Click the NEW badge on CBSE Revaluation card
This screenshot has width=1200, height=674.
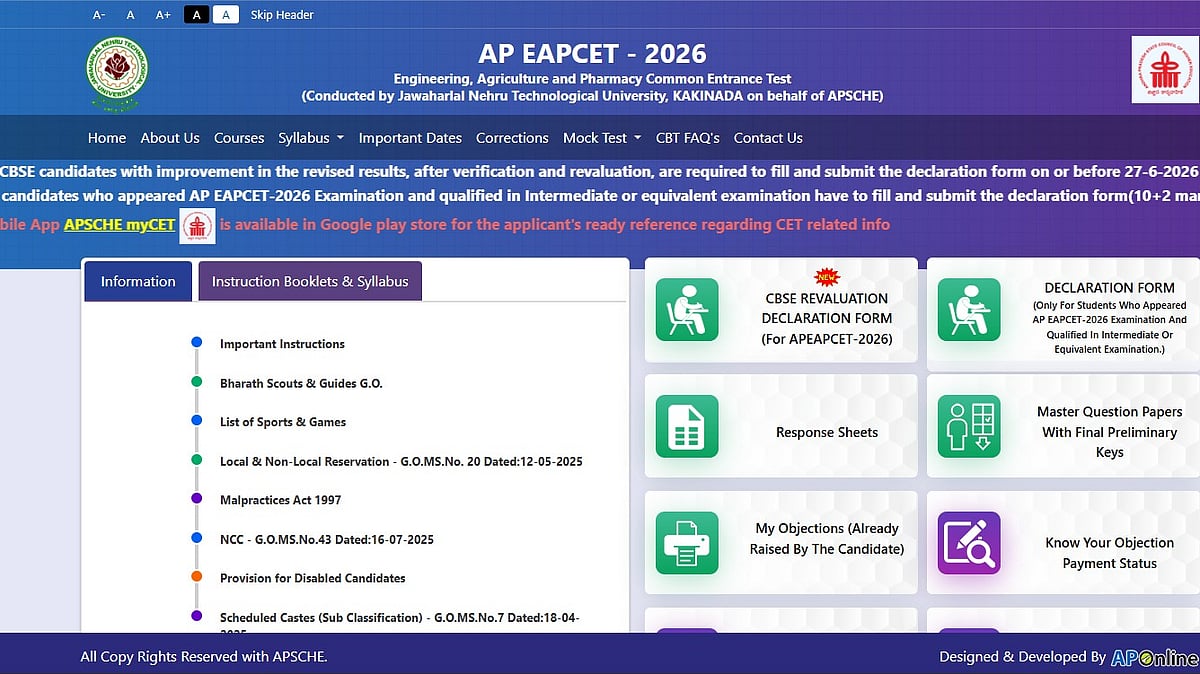click(826, 276)
